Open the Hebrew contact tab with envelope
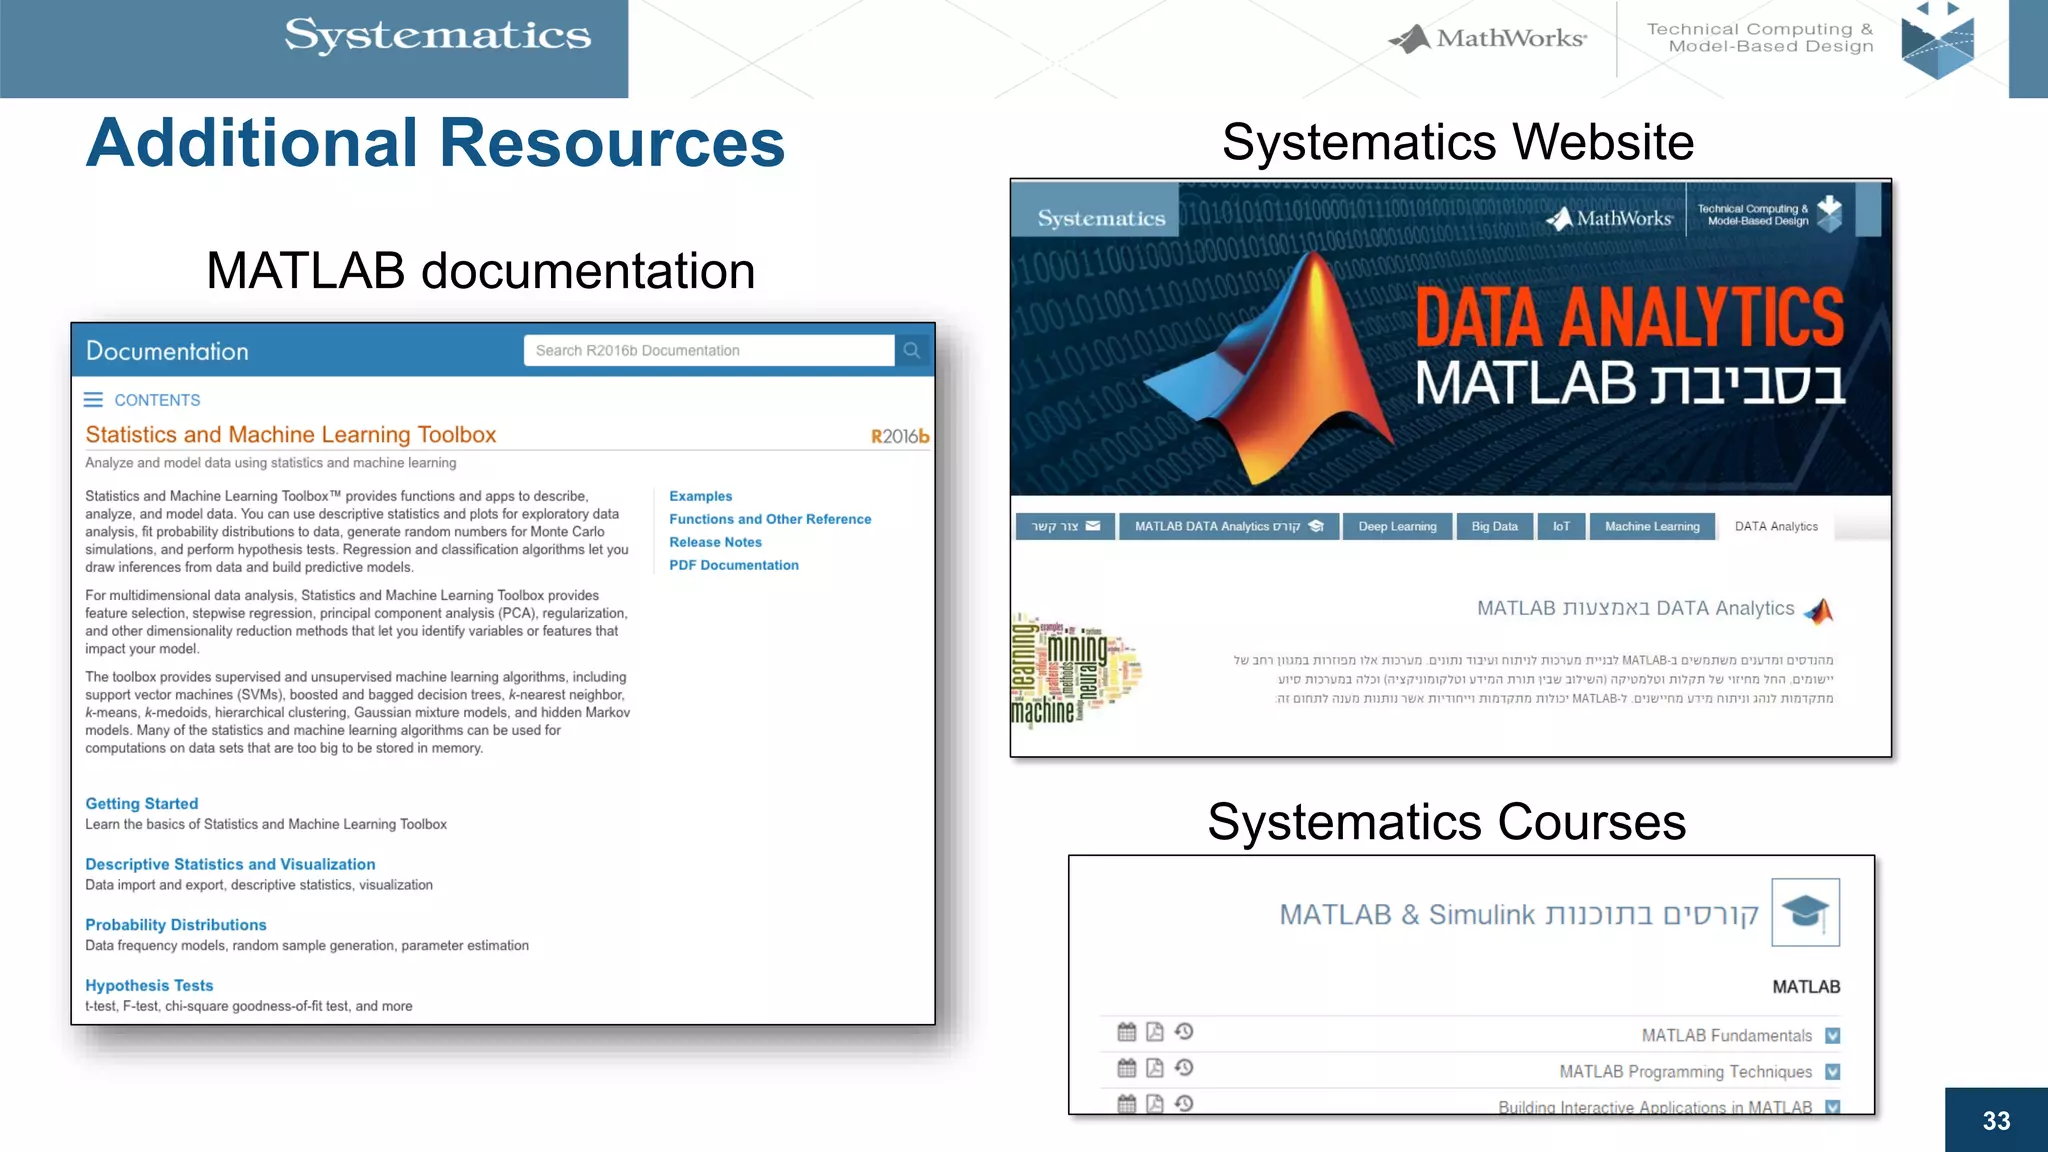Image resolution: width=2048 pixels, height=1152 pixels. pyautogui.click(x=1065, y=526)
